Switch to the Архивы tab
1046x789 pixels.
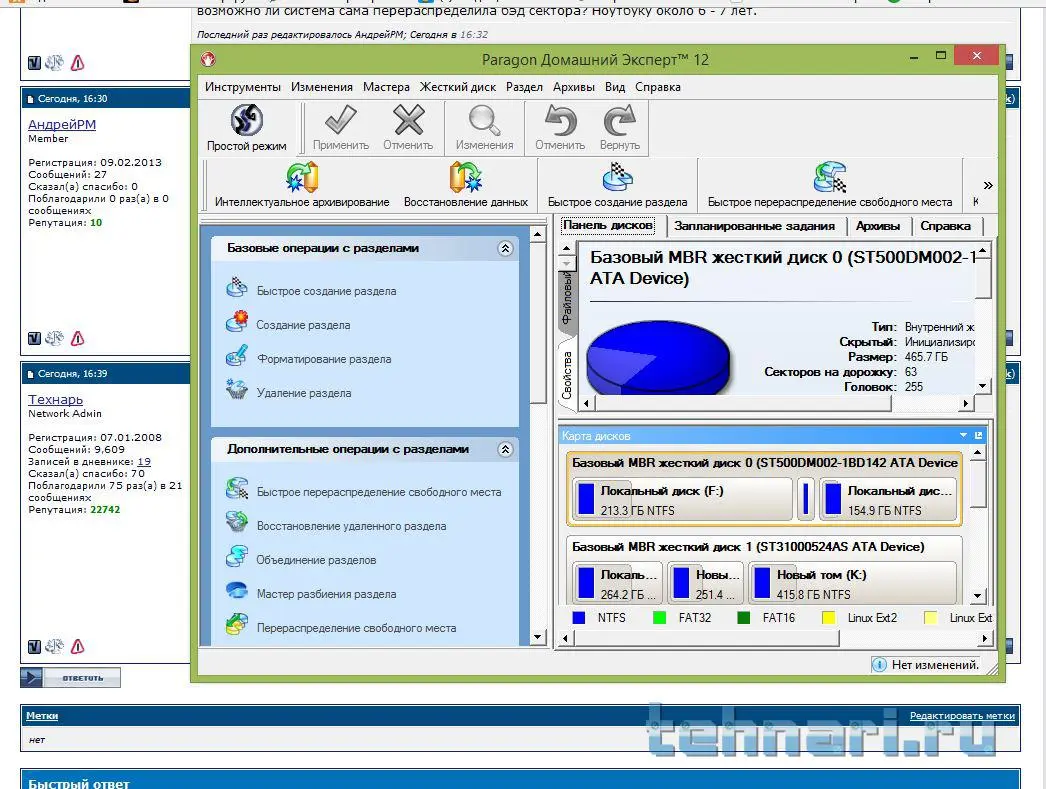tap(878, 226)
